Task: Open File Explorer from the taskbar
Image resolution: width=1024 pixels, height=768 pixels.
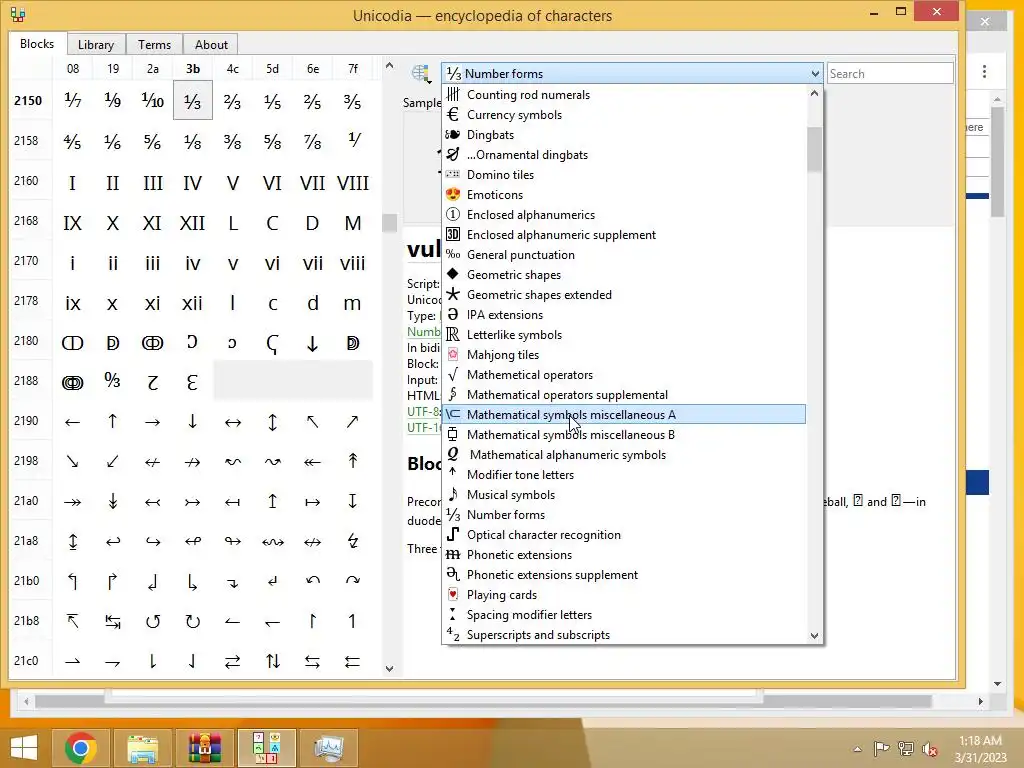Action: [x=142, y=747]
